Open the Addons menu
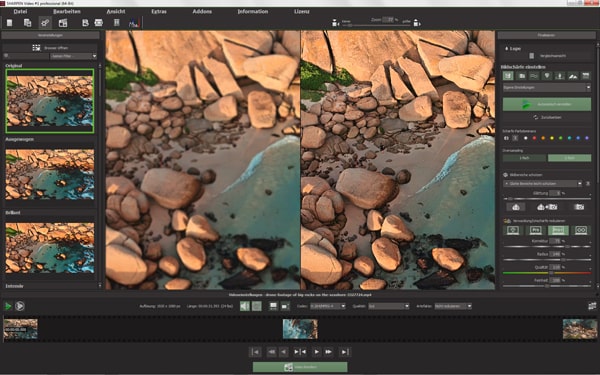This screenshot has width=600, height=375. pyautogui.click(x=202, y=11)
